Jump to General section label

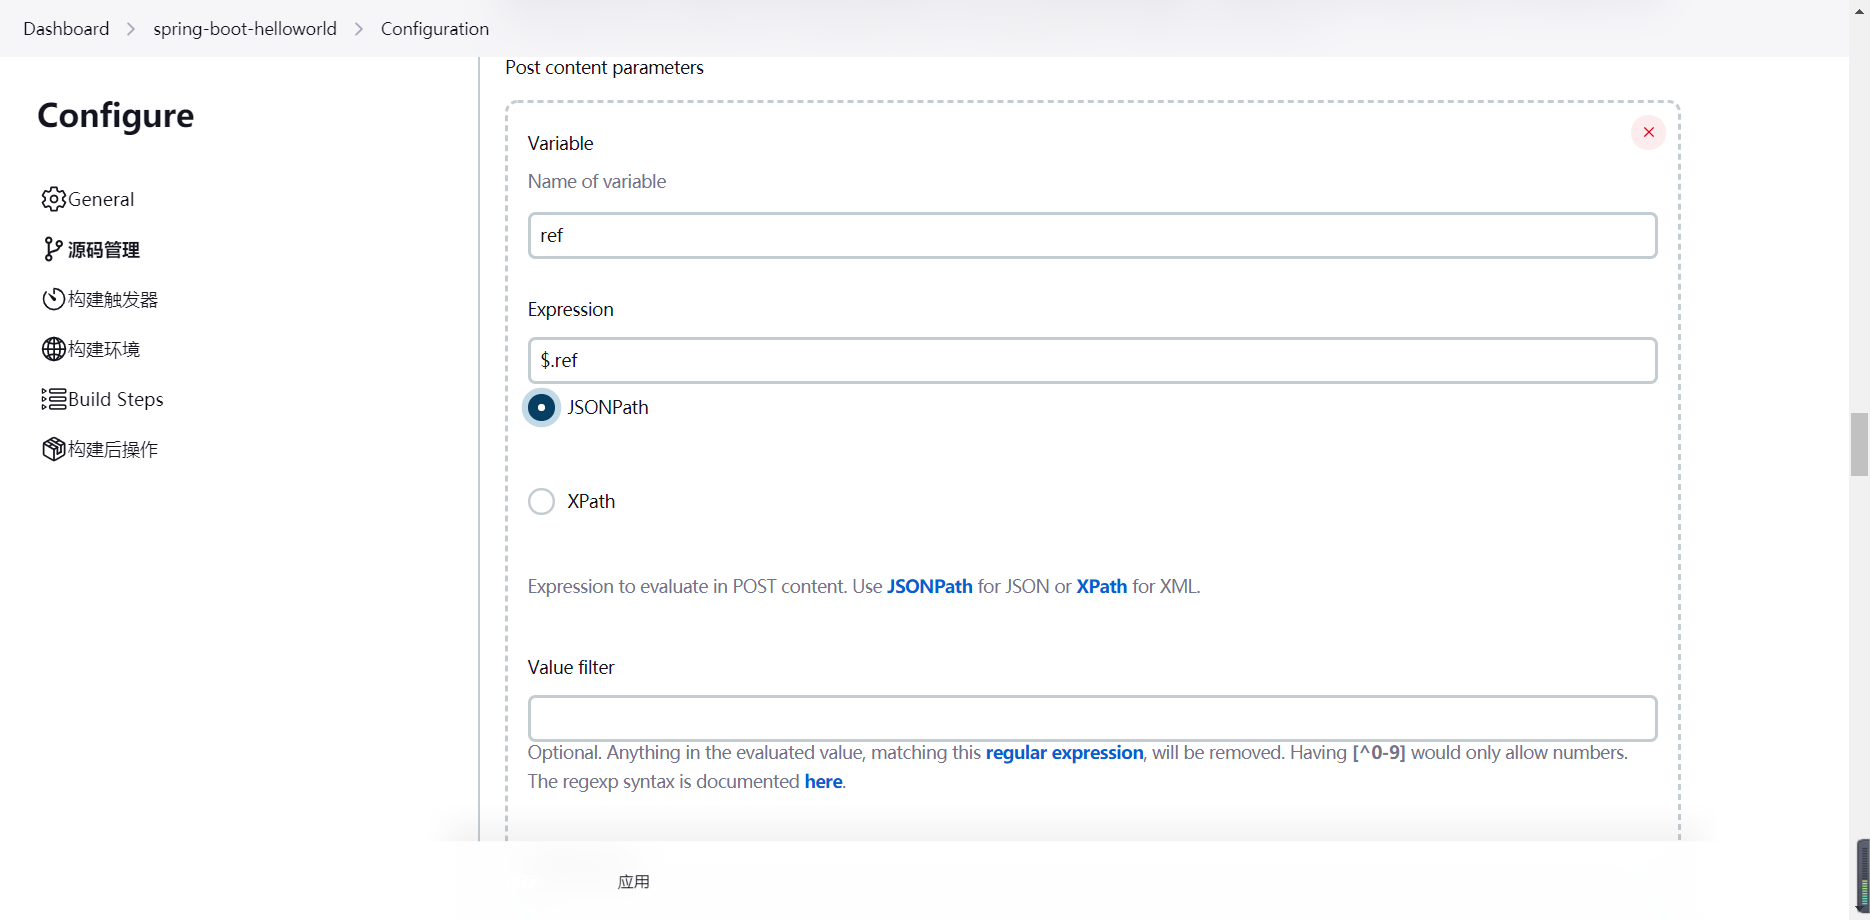[101, 199]
